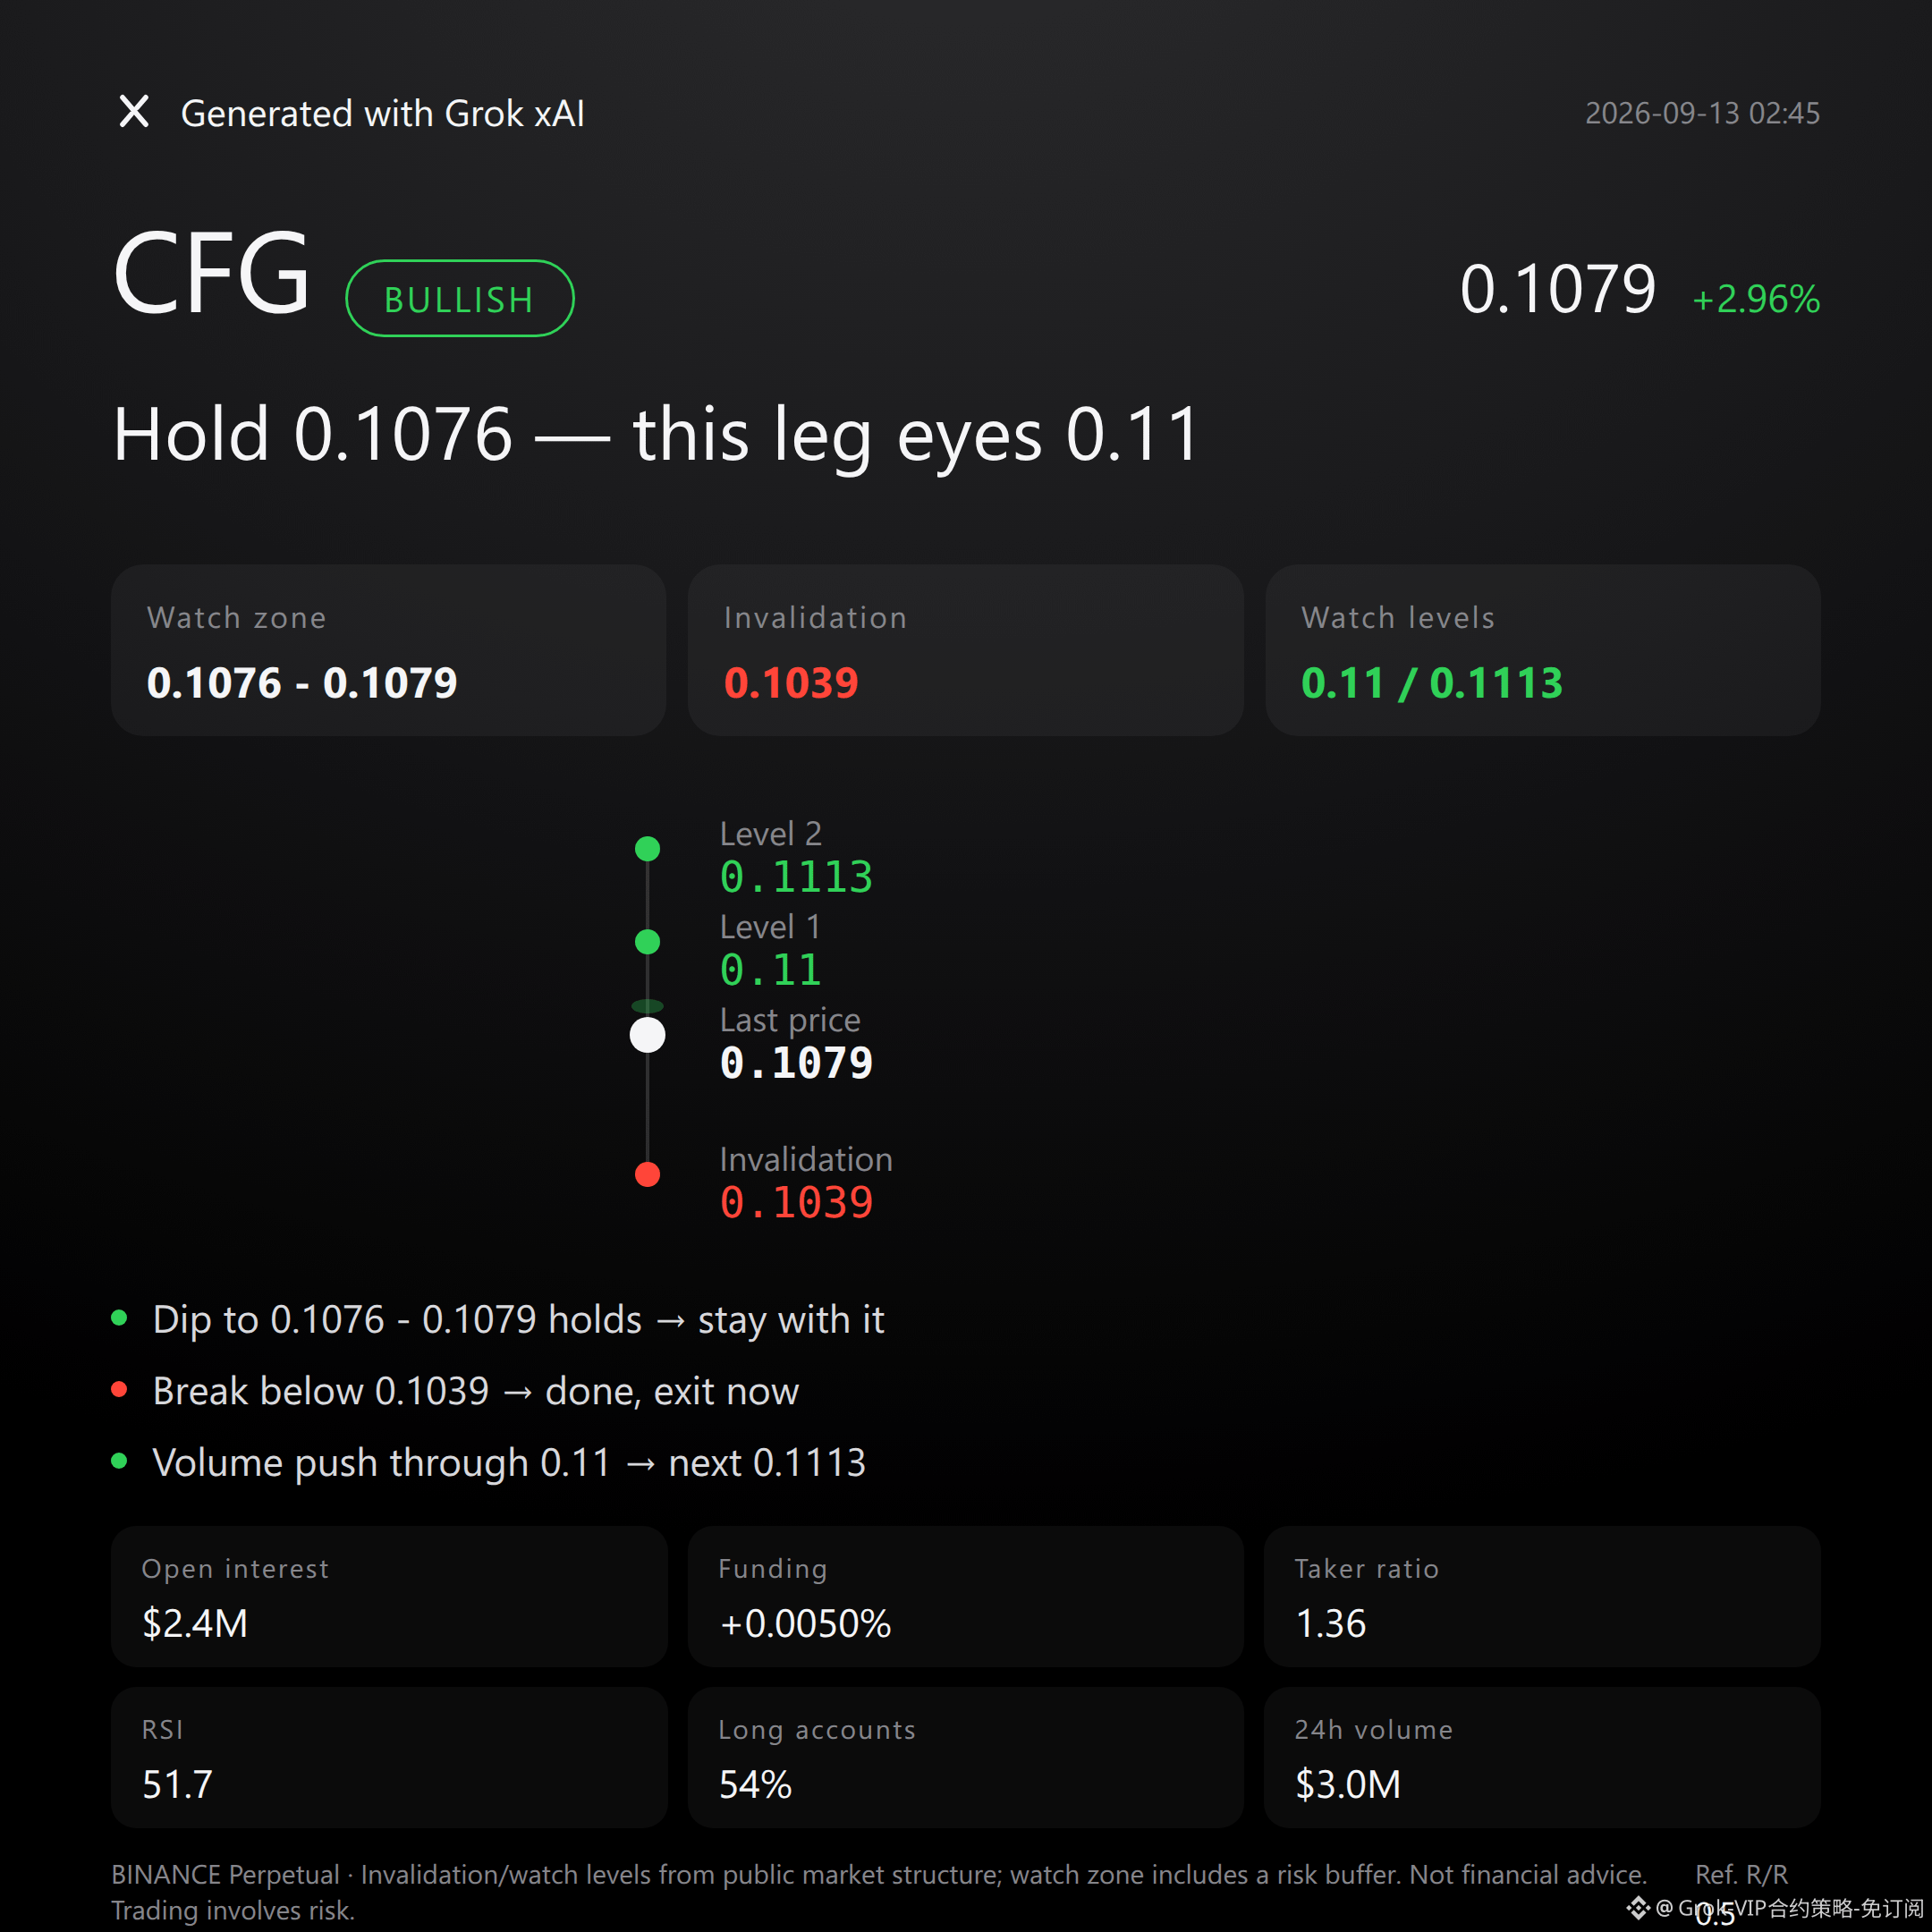This screenshot has width=1932, height=1932.
Task: Click the Generated with Grok xAI text
Action: pyautogui.click(x=383, y=113)
